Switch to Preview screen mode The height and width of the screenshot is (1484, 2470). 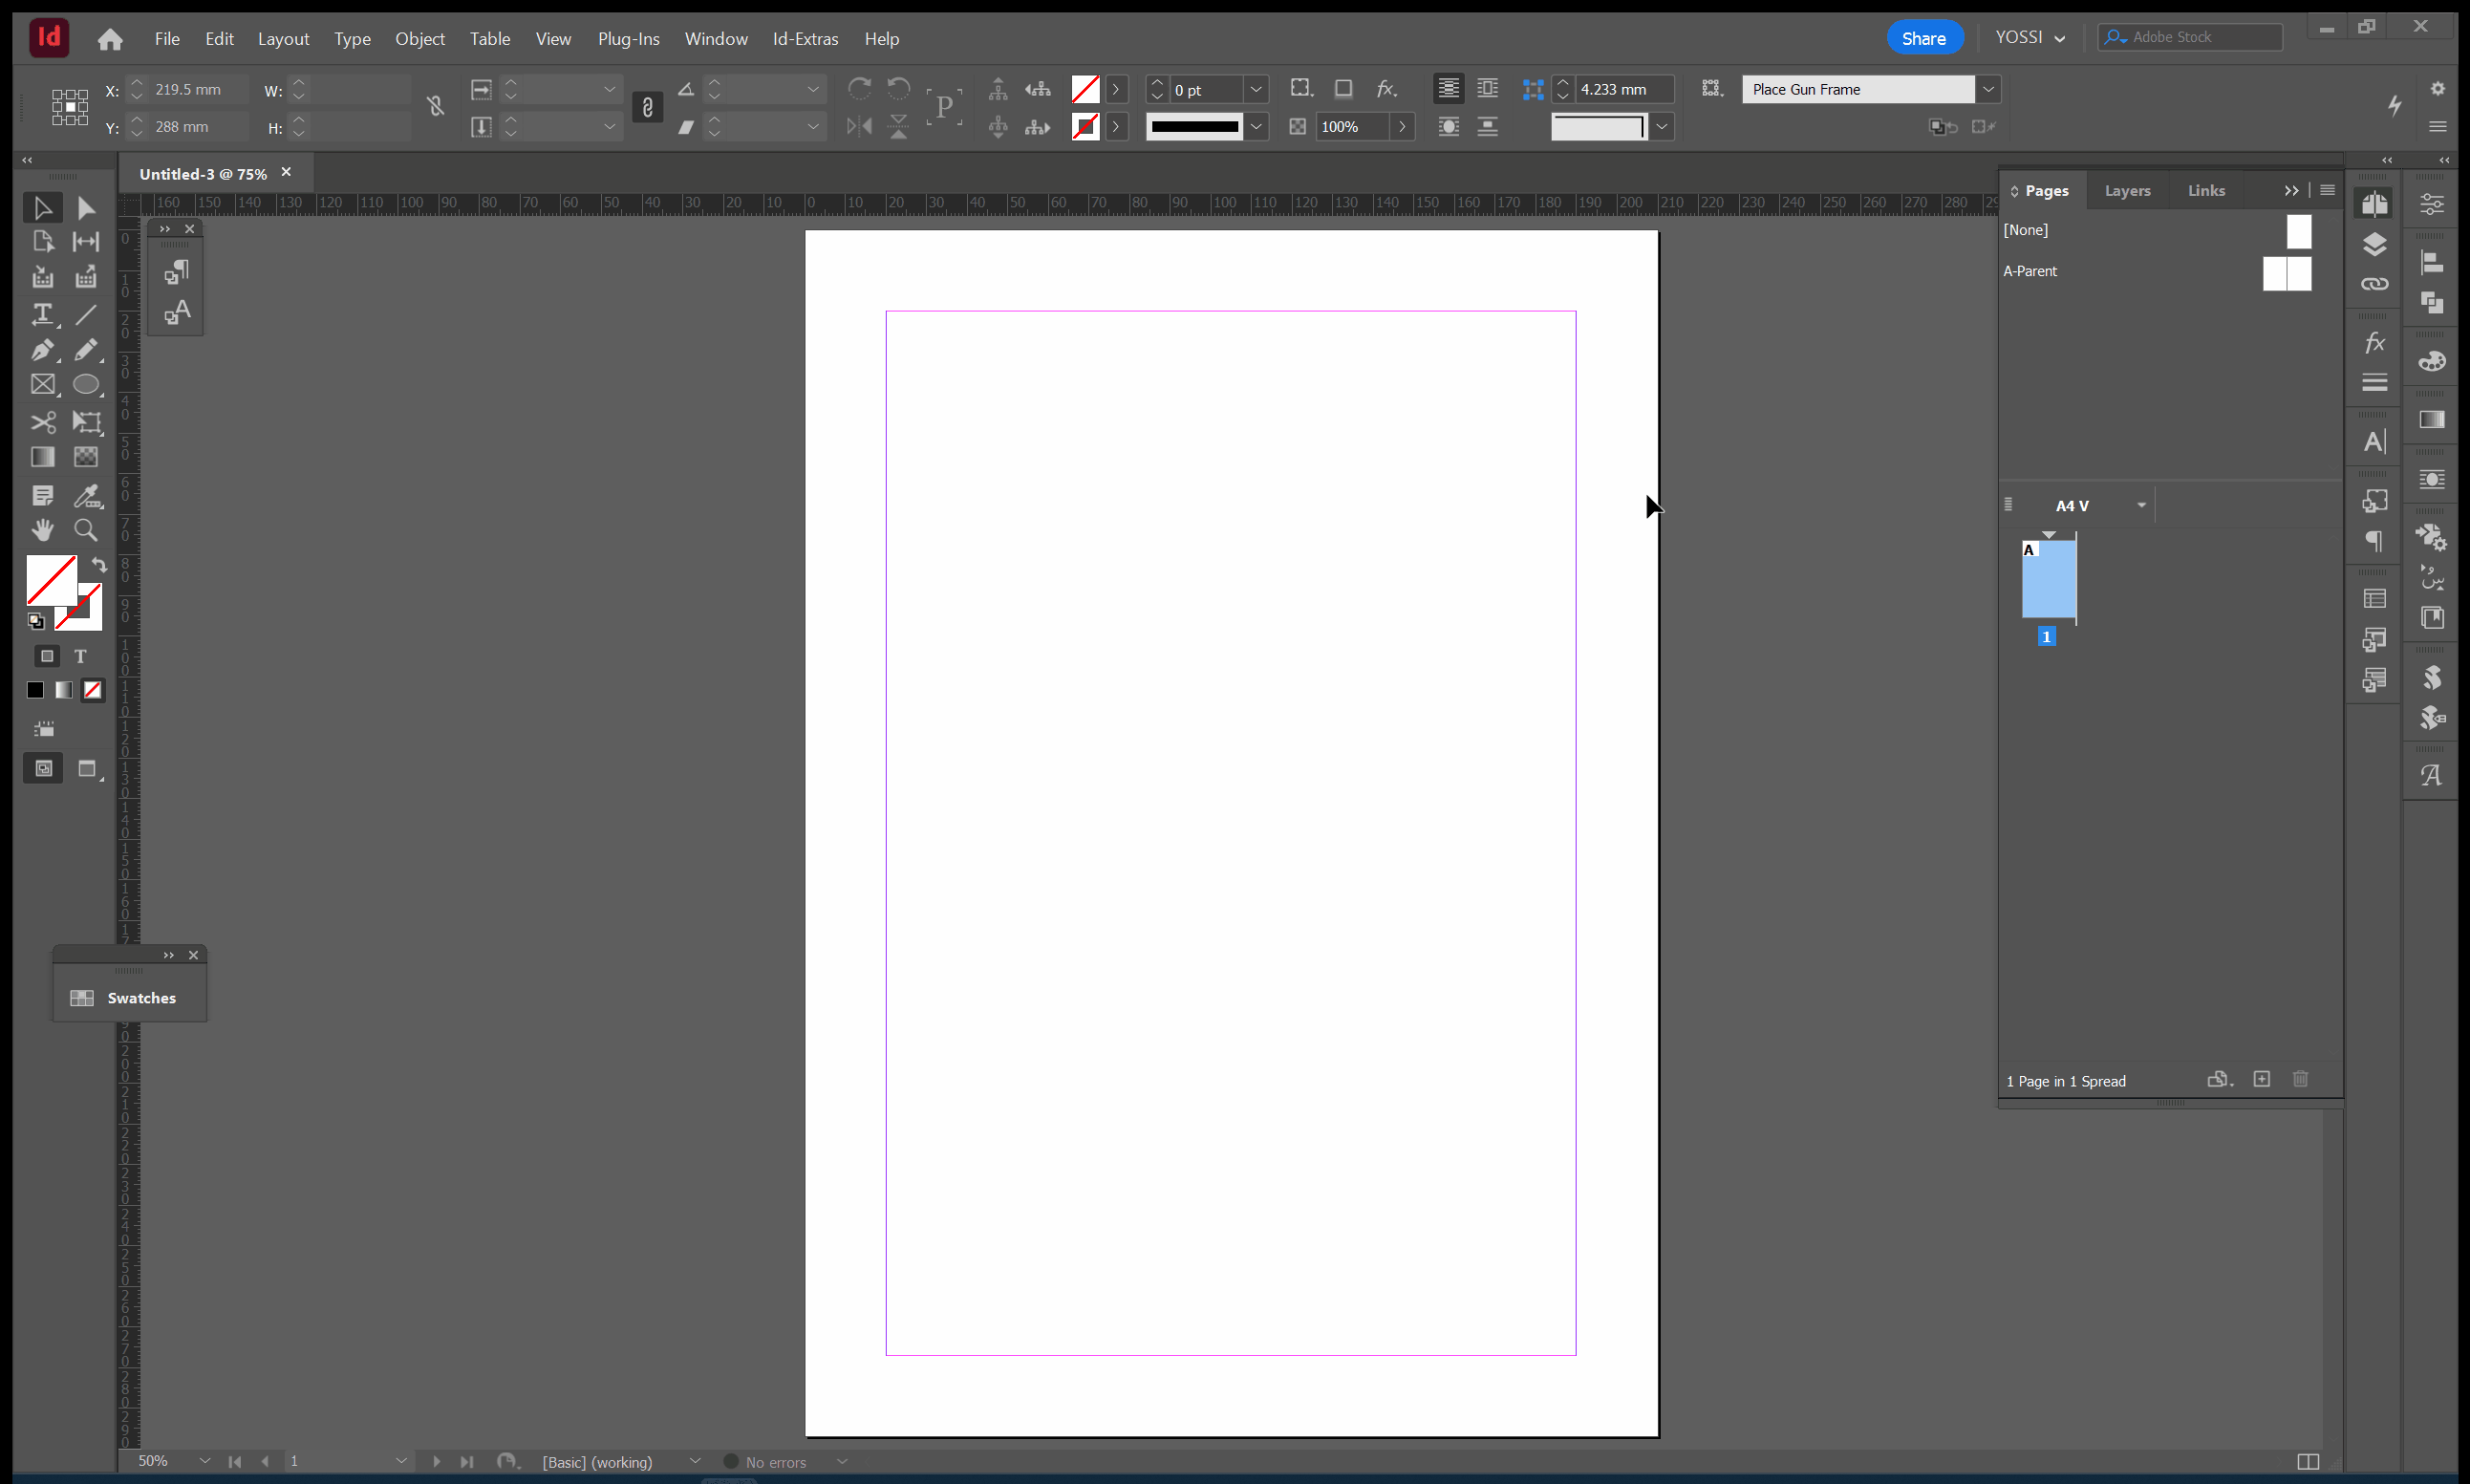coord(87,769)
